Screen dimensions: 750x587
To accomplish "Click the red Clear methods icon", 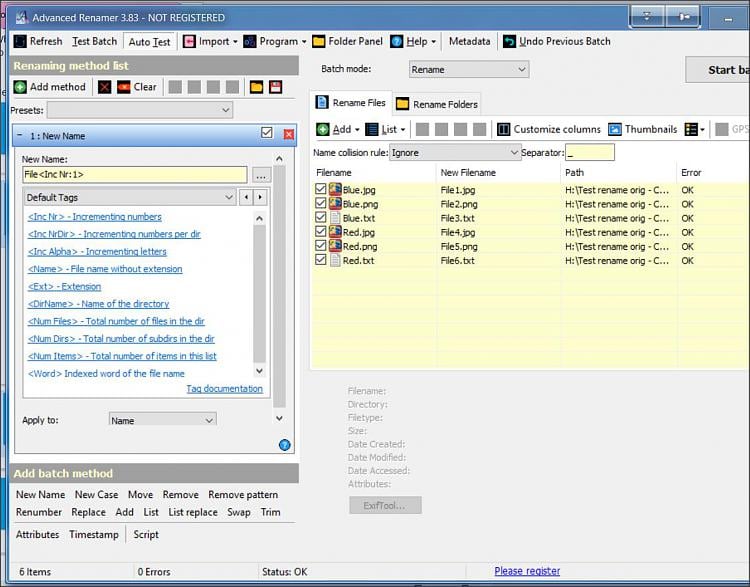I will [x=124, y=87].
